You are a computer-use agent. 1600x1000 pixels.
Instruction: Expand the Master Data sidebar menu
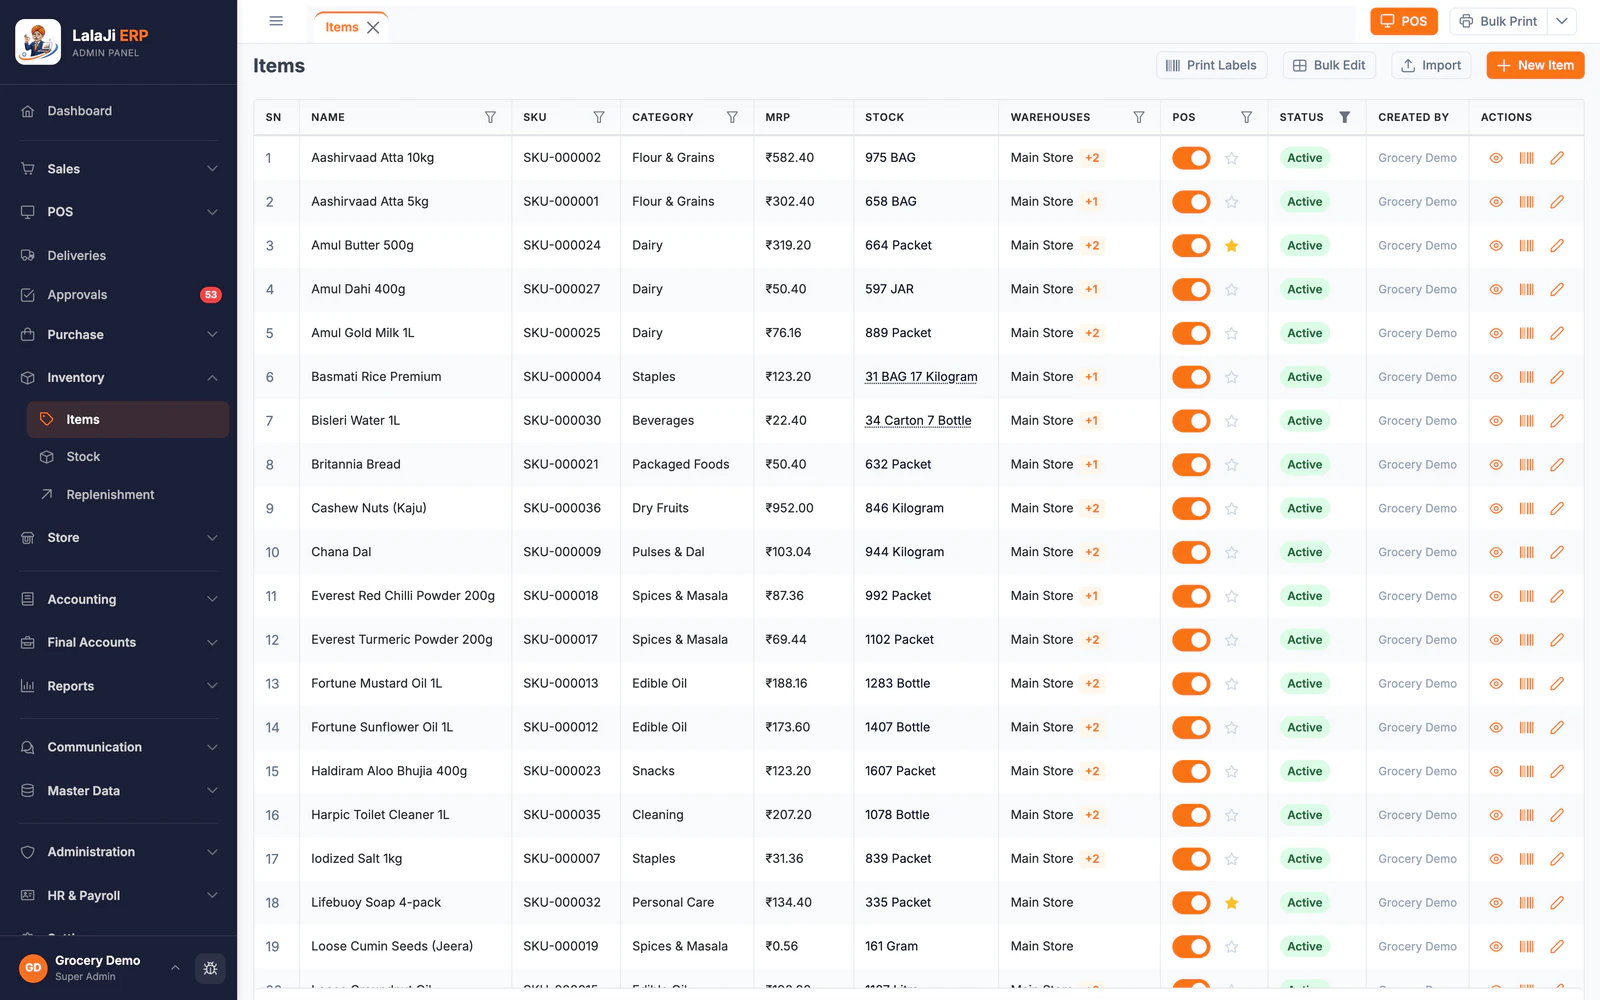click(119, 791)
